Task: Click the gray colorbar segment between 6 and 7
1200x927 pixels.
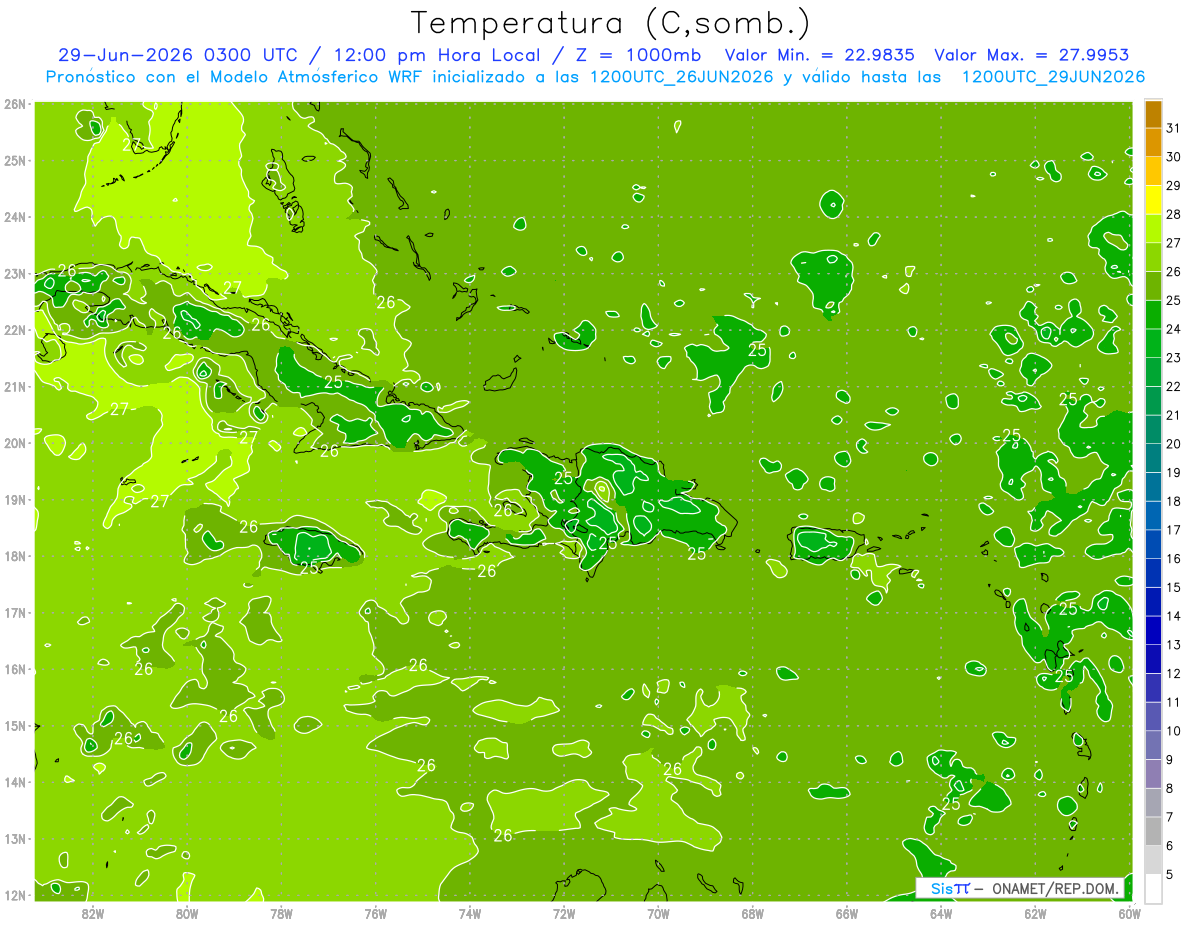Action: pyautogui.click(x=1153, y=831)
